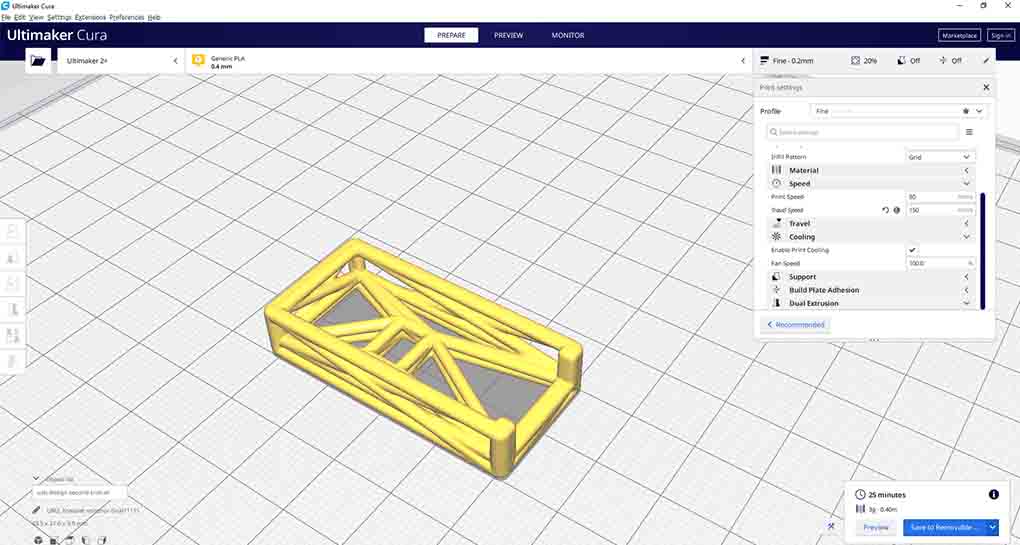The image size is (1020, 545).
Task: Collapse the Speed settings section
Action: (872, 183)
